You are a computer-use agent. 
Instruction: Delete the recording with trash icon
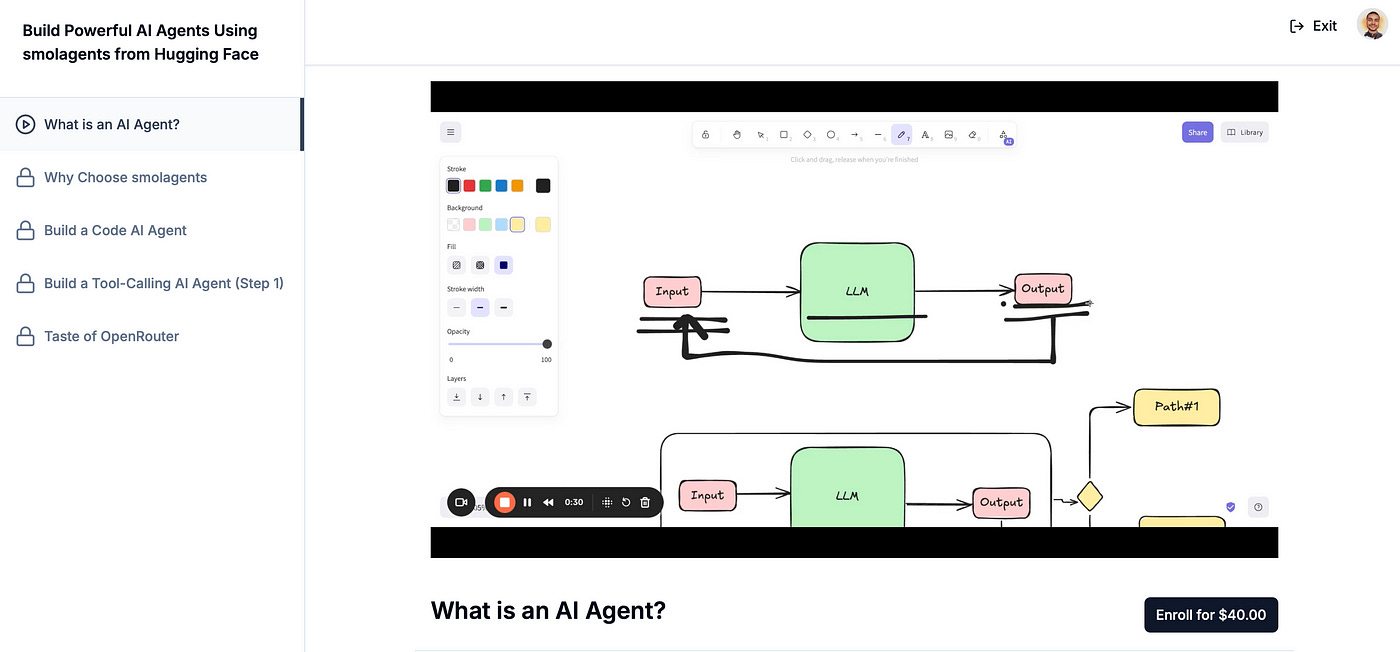pyautogui.click(x=645, y=502)
